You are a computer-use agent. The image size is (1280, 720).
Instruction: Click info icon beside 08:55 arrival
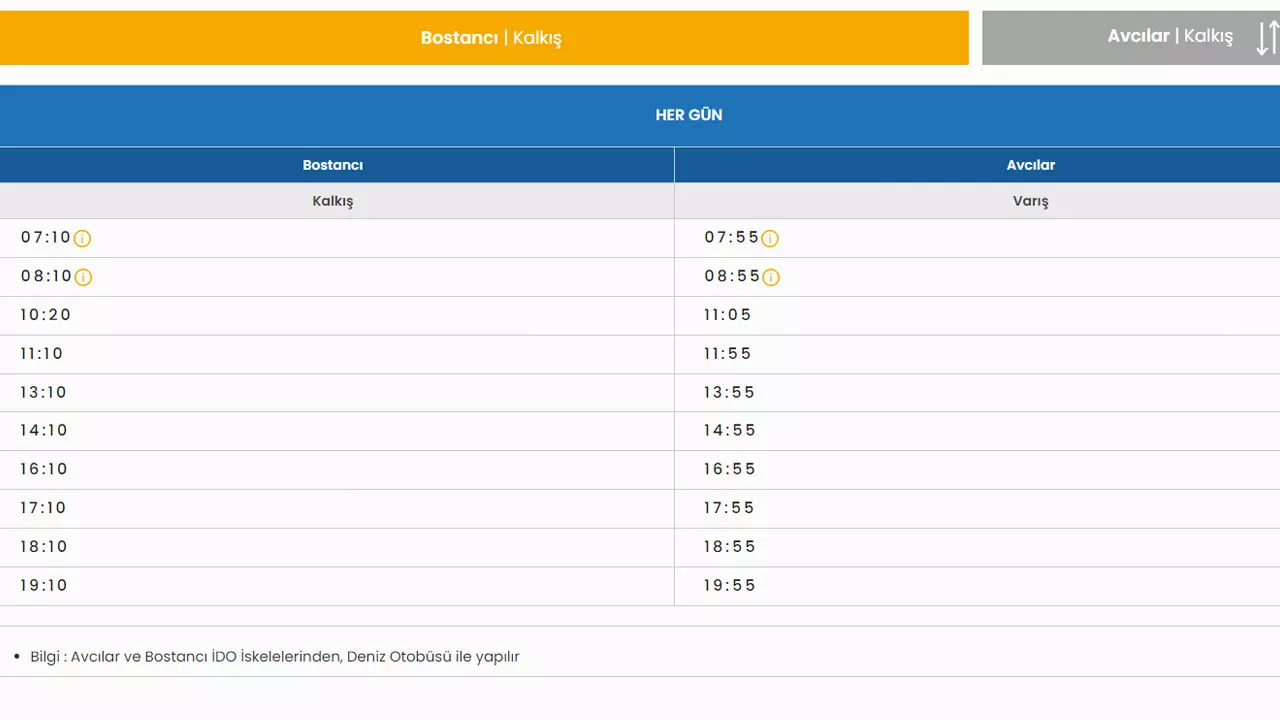point(770,277)
